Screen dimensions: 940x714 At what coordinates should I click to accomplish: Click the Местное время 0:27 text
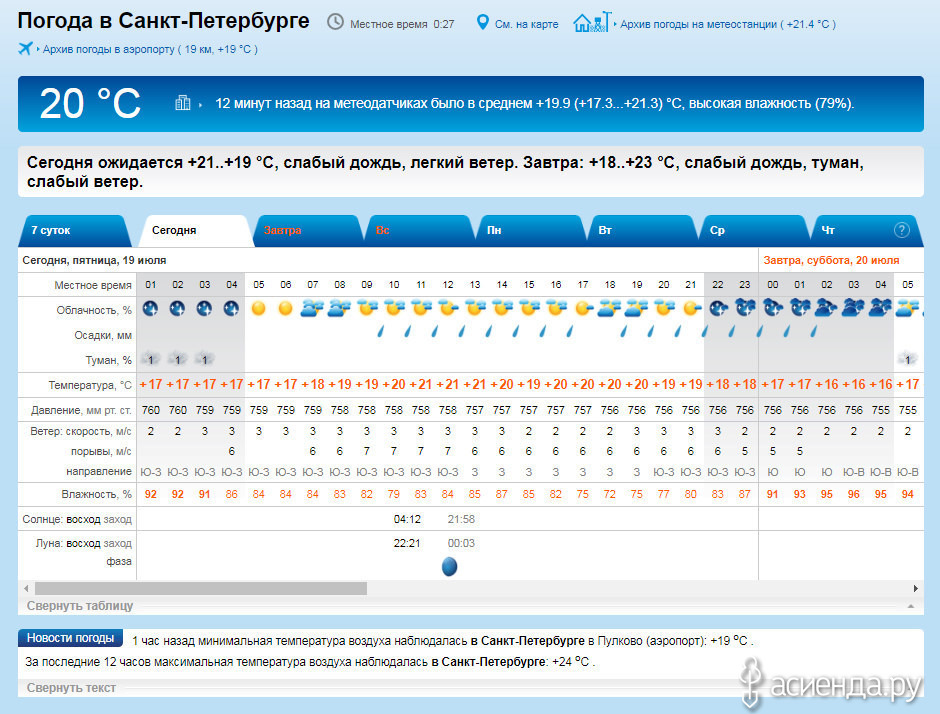pos(402,24)
